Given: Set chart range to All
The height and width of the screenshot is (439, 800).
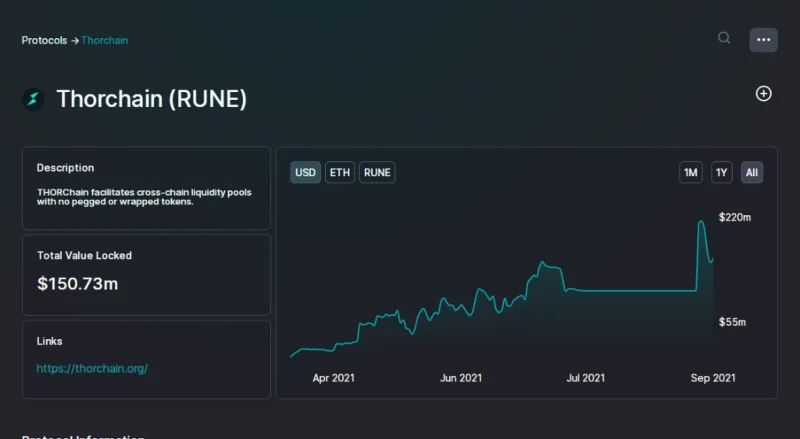Looking at the screenshot, I should coord(752,173).
